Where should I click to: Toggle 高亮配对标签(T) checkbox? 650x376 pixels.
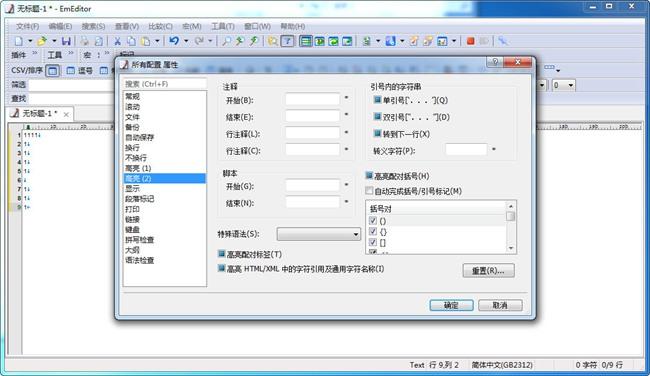point(221,254)
